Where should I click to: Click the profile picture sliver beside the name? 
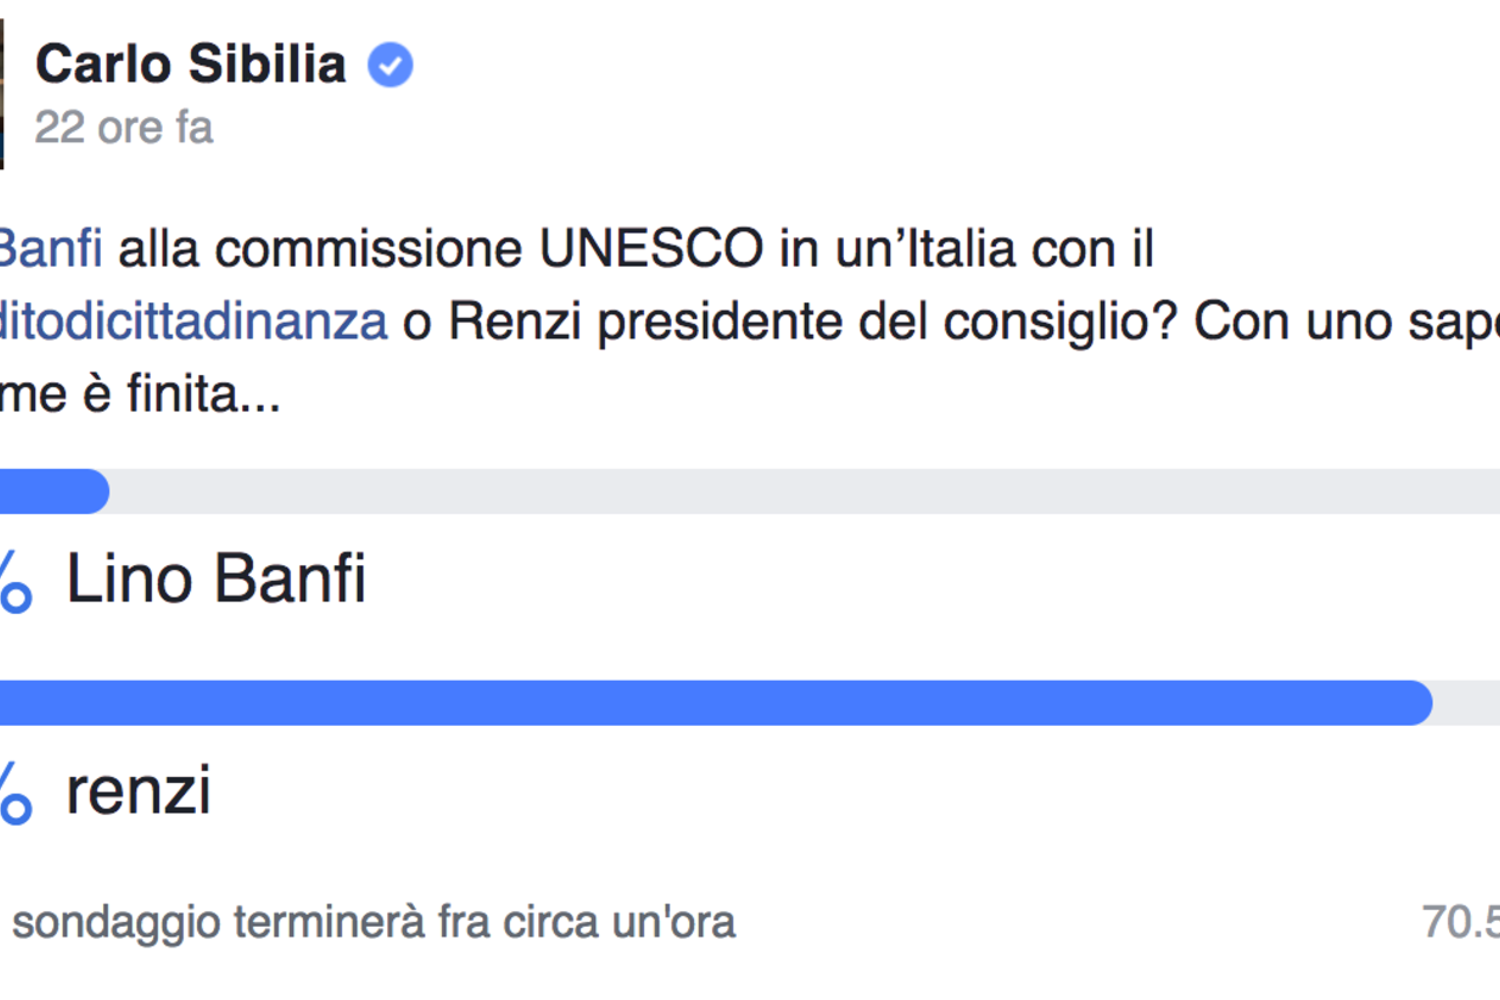tap(2, 95)
